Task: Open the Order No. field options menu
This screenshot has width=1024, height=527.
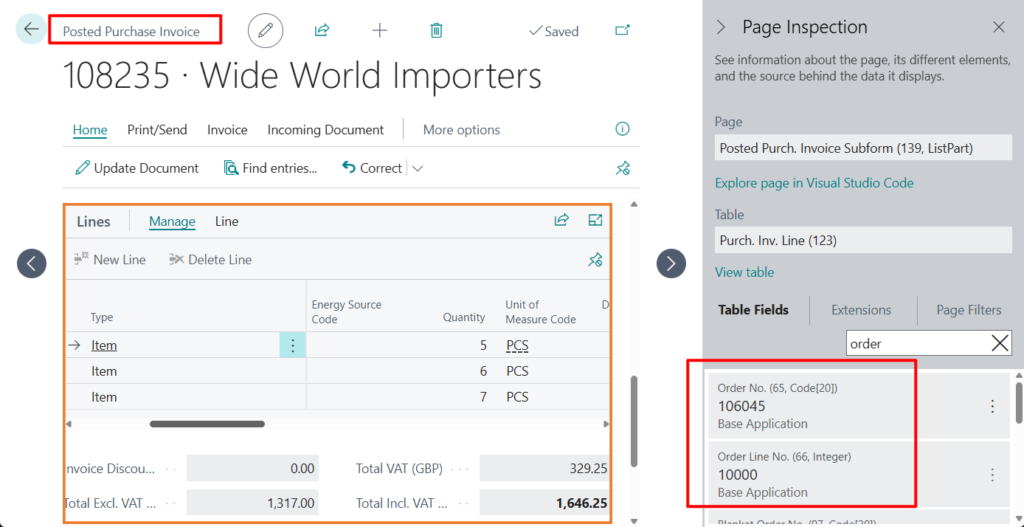Action: (992, 406)
